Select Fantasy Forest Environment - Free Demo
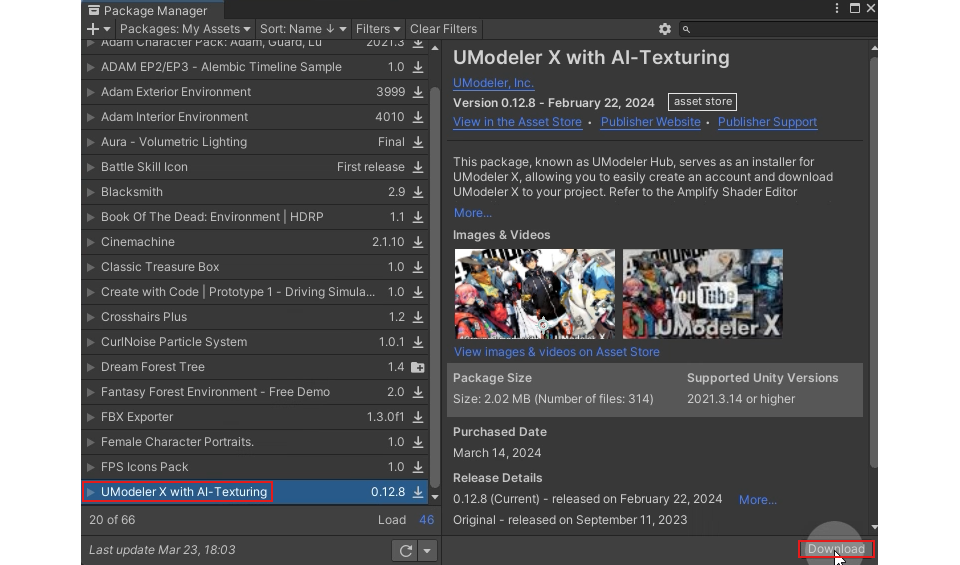Screen dimensions: 960x565 [x=255, y=392]
